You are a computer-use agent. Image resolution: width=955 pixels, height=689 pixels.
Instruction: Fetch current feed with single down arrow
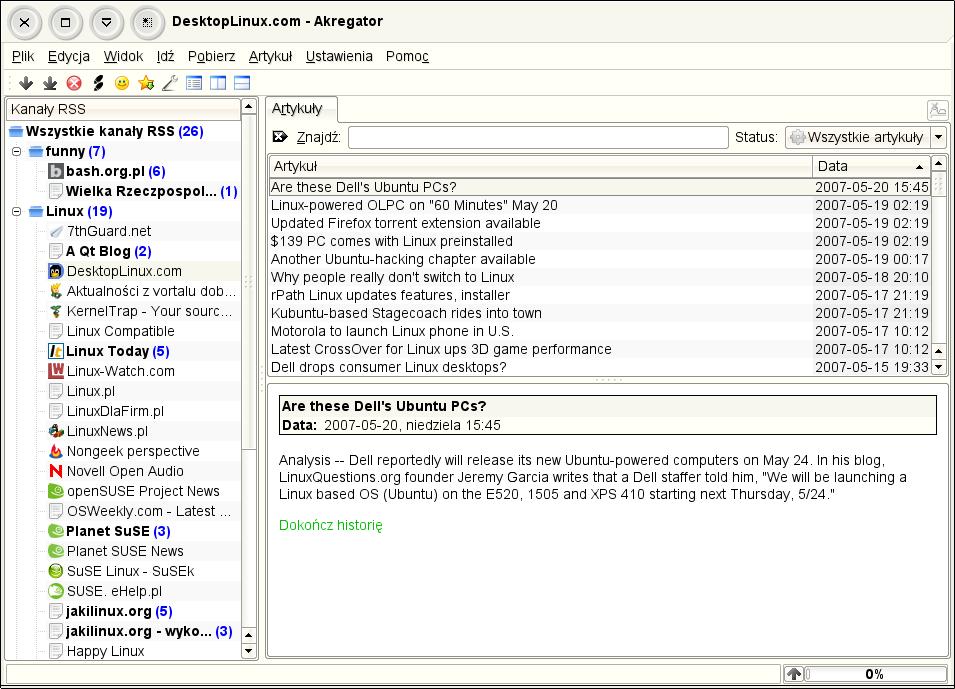[26, 83]
